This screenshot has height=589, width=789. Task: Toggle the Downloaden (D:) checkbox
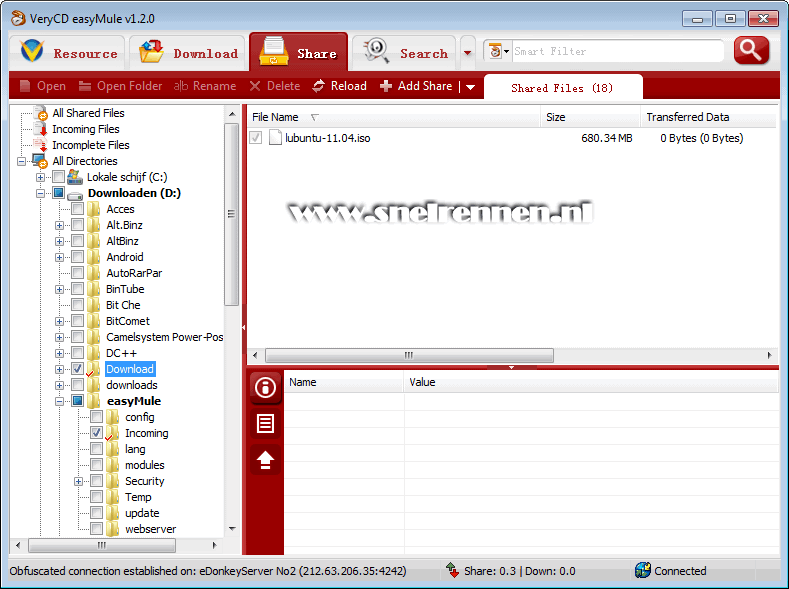coord(58,193)
